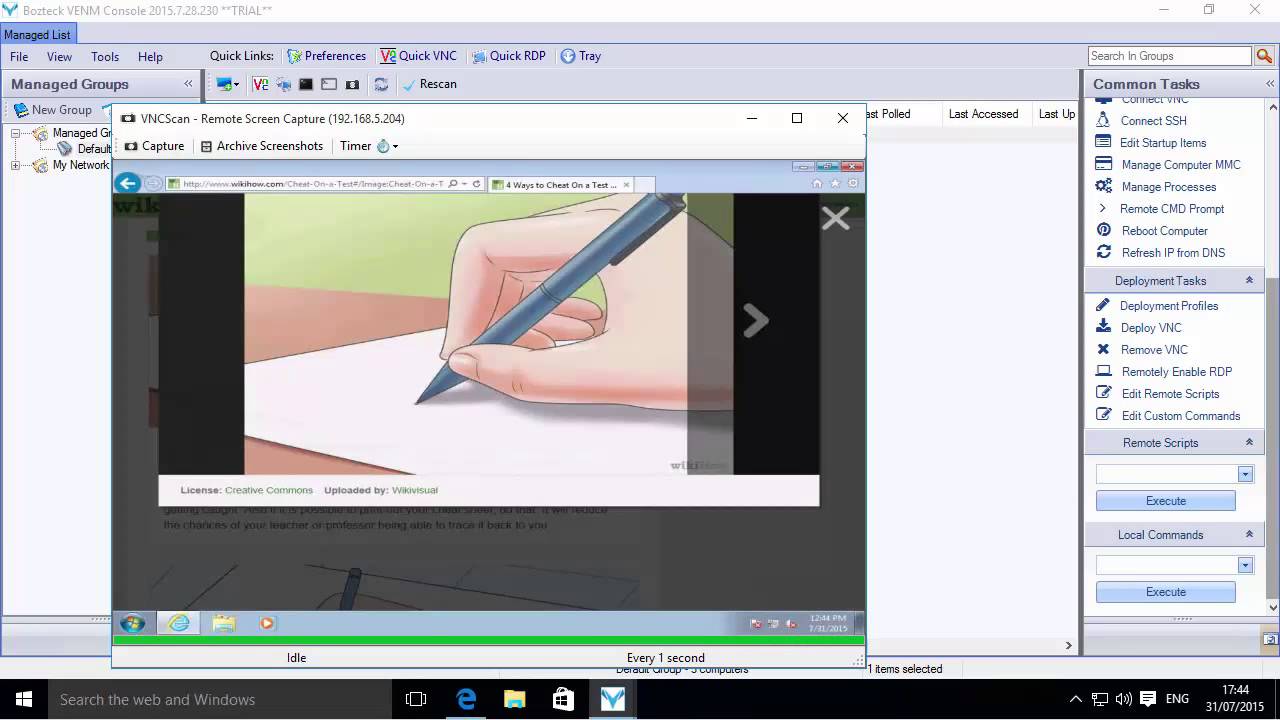This screenshot has height=720, width=1280.
Task: Open File Explorer from the Windows taskbar
Action: (x=514, y=699)
